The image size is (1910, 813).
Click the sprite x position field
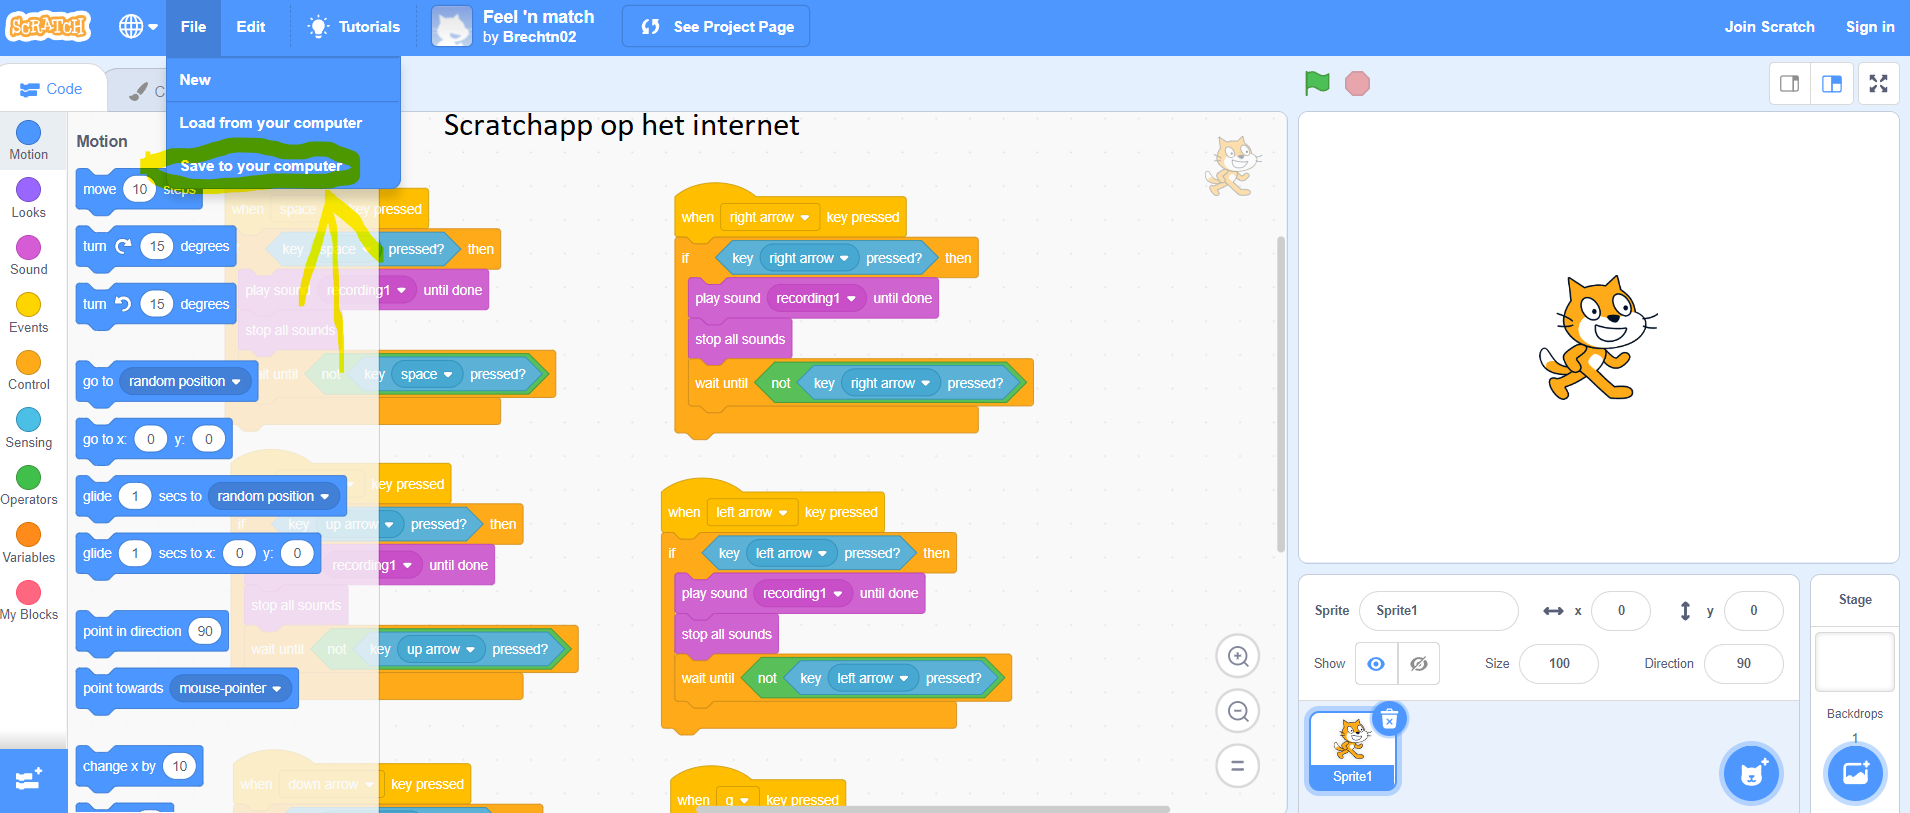1621,611
